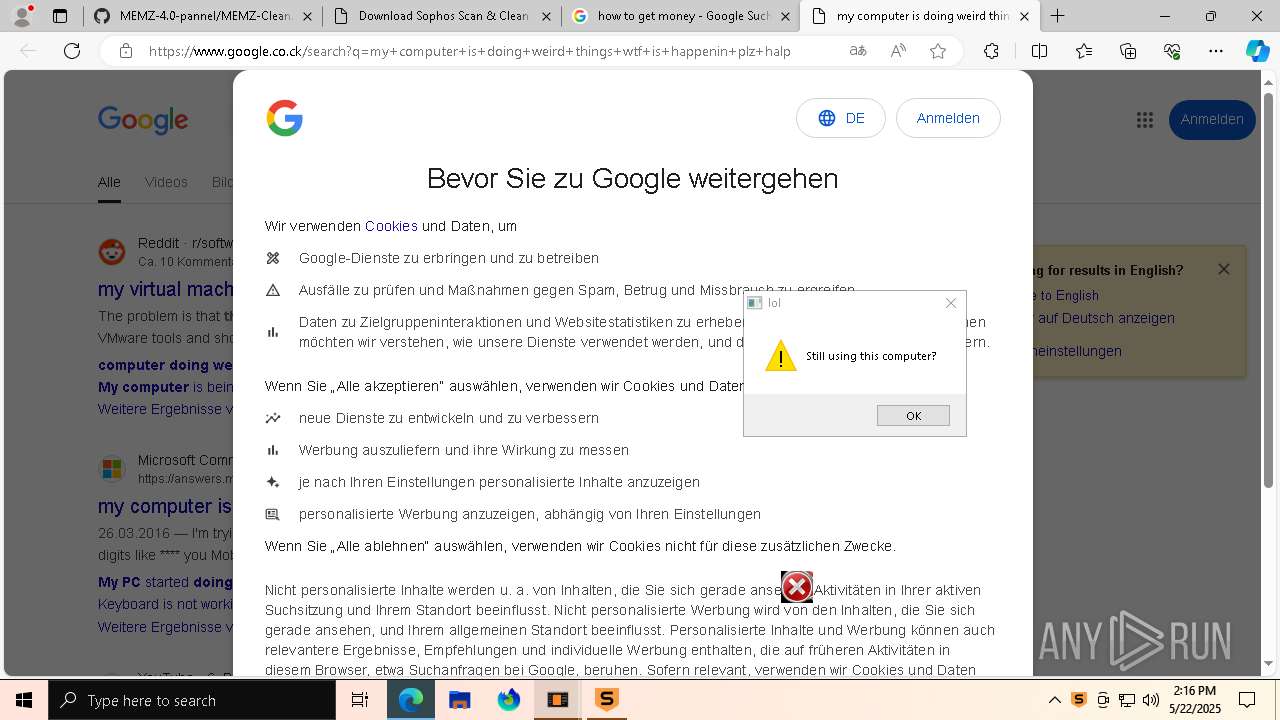The height and width of the screenshot is (720, 1280).
Task: Open the Copilot sidebar icon
Action: pyautogui.click(x=1257, y=51)
